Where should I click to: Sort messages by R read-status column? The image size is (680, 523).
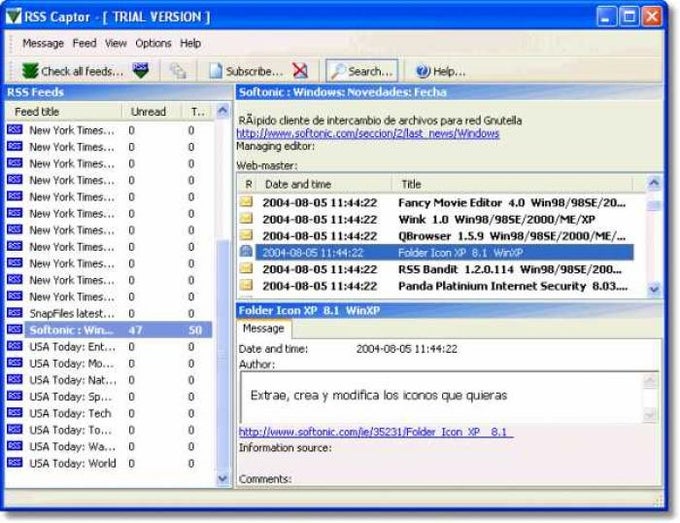point(248,184)
